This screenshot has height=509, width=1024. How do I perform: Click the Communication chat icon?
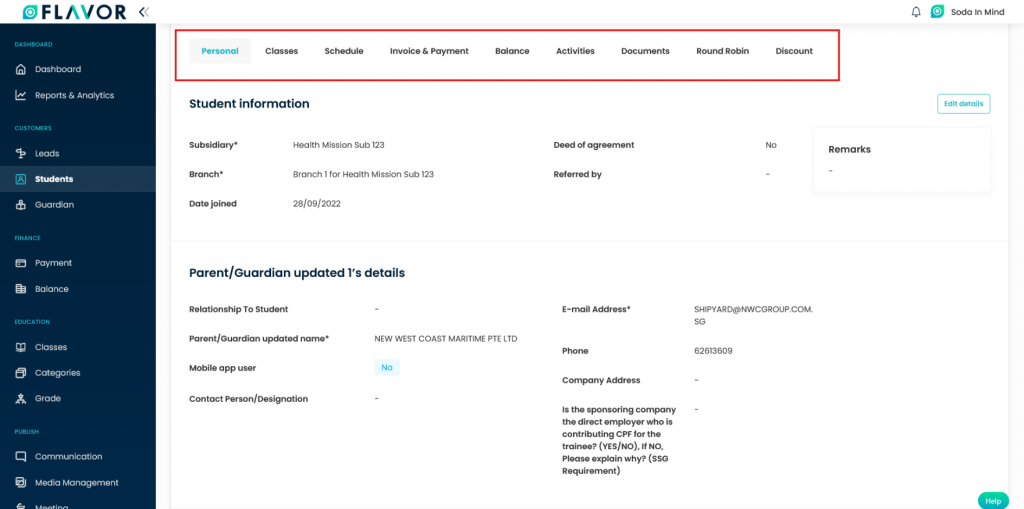click(21, 457)
